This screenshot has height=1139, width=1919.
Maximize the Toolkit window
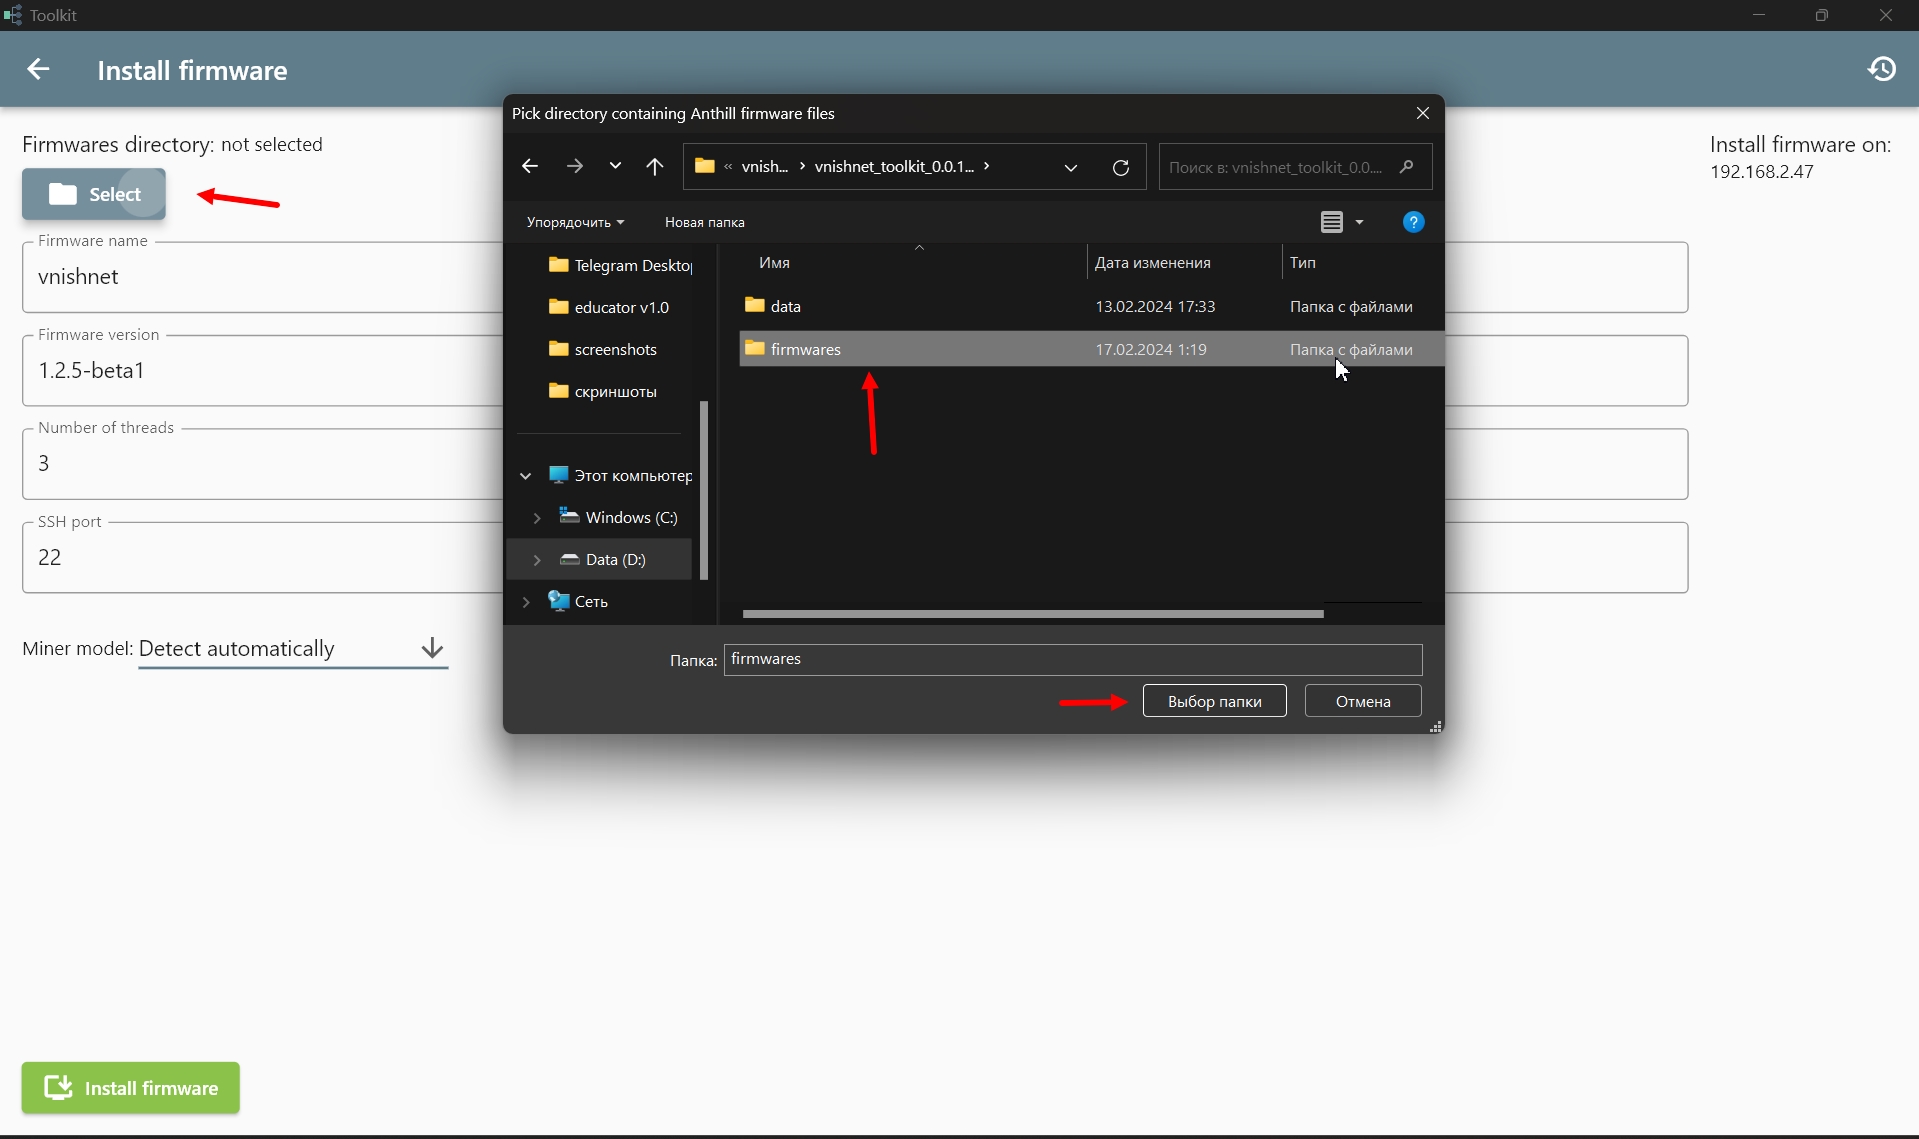pyautogui.click(x=1822, y=15)
